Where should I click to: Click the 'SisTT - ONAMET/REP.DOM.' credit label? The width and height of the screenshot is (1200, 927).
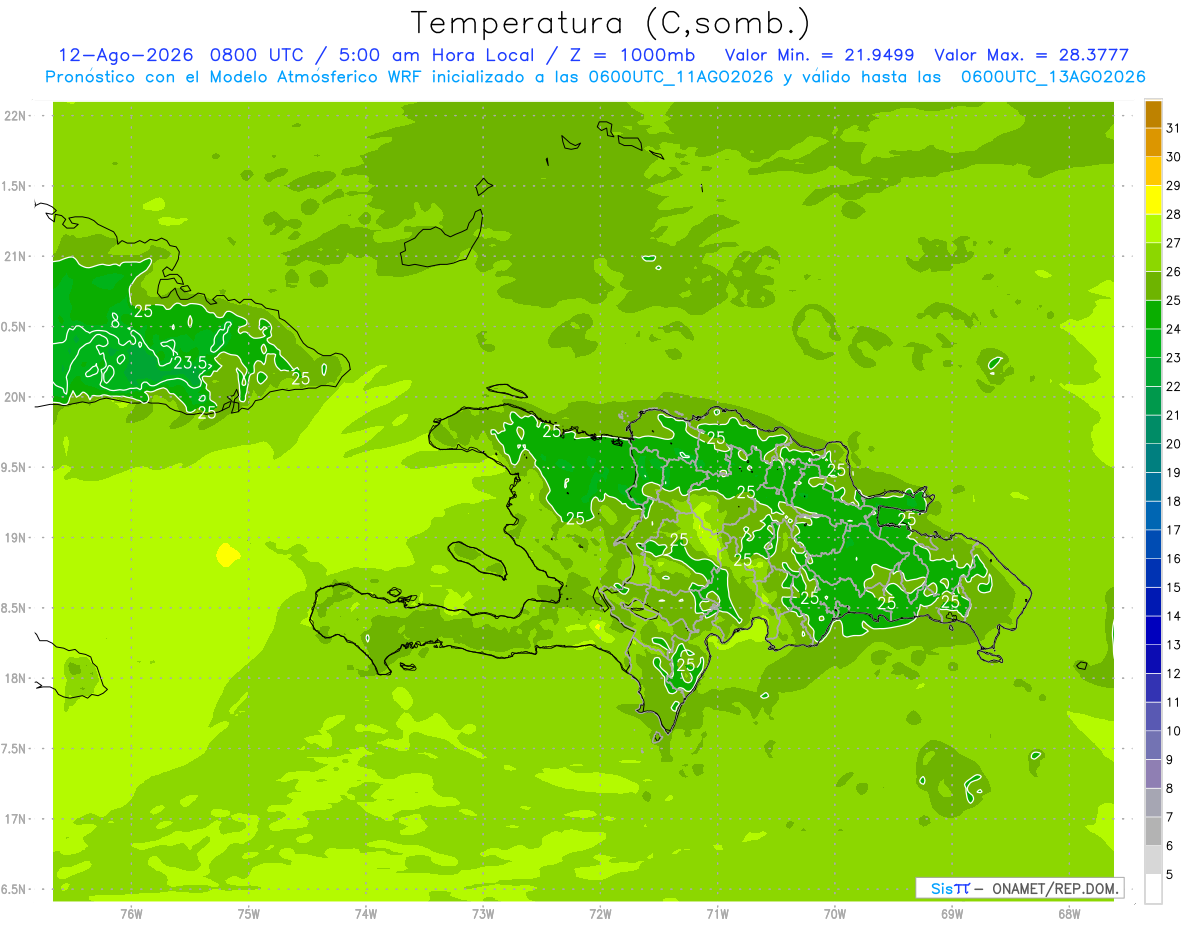point(1020,888)
